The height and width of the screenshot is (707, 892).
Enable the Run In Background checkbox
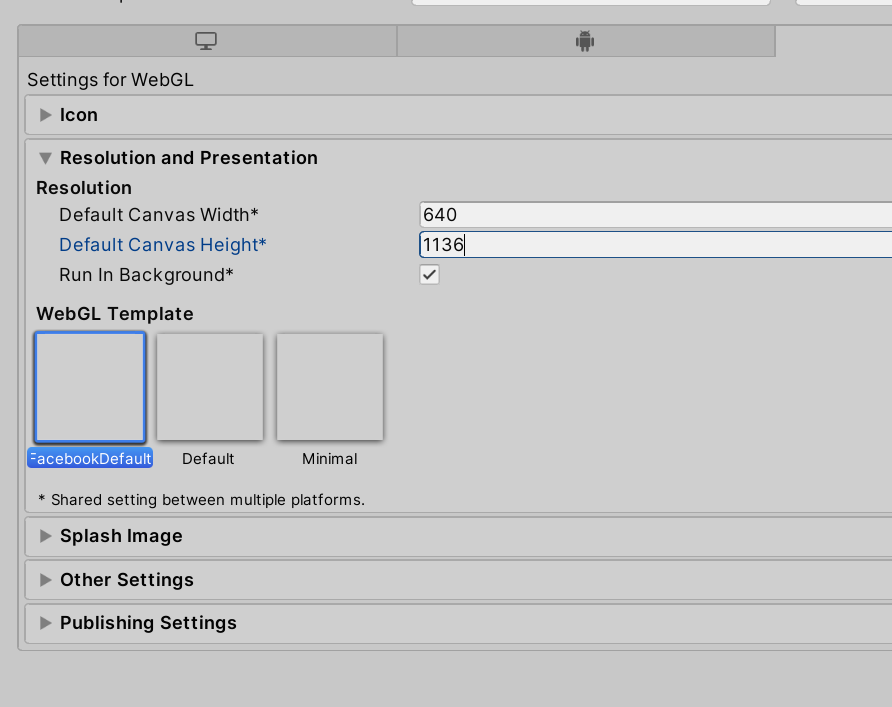tap(429, 274)
